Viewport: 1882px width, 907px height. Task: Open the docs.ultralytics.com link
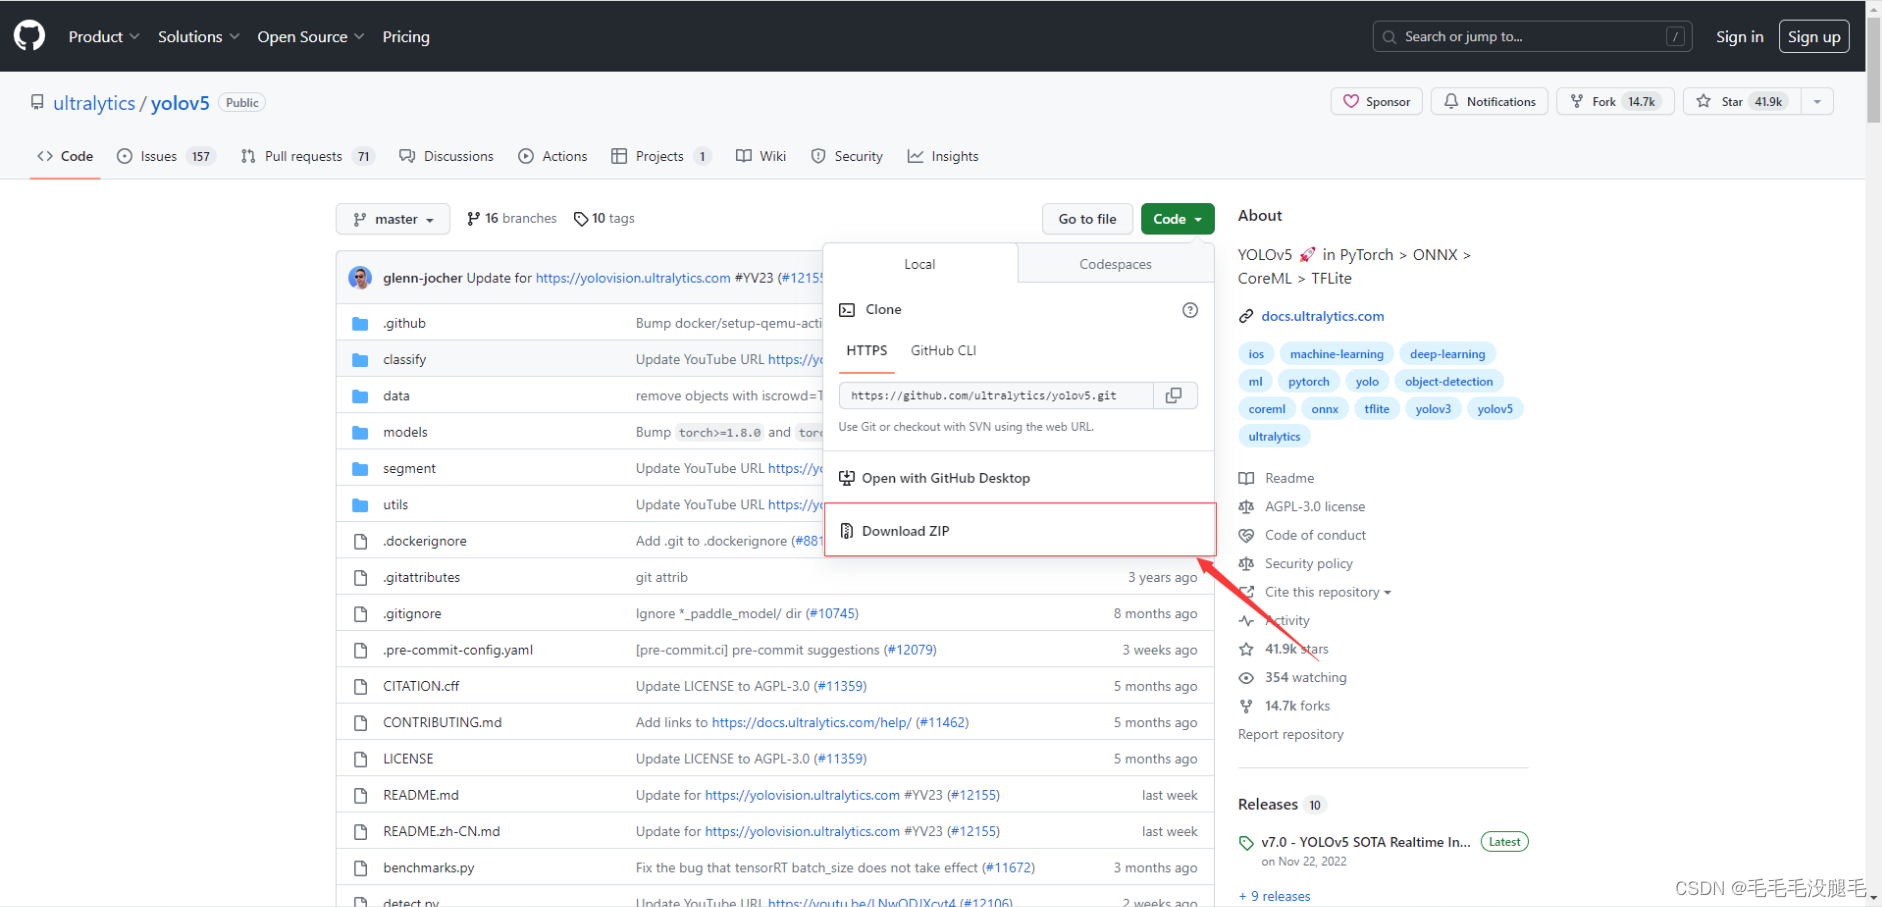click(x=1322, y=317)
